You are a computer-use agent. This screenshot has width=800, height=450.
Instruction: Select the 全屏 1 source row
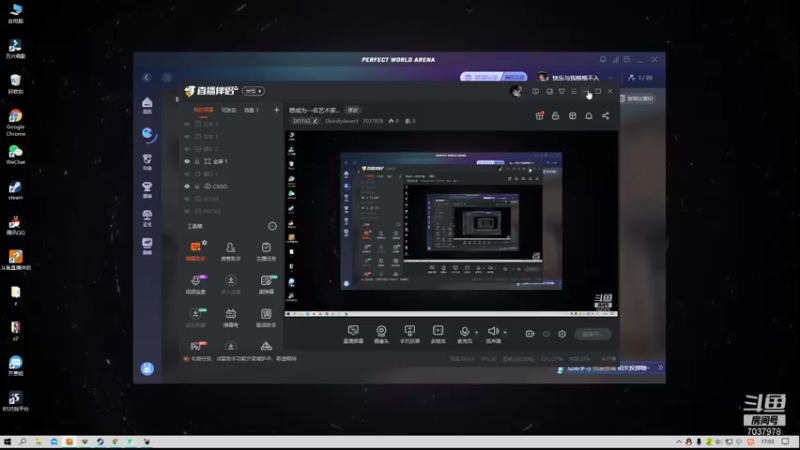pyautogui.click(x=230, y=161)
